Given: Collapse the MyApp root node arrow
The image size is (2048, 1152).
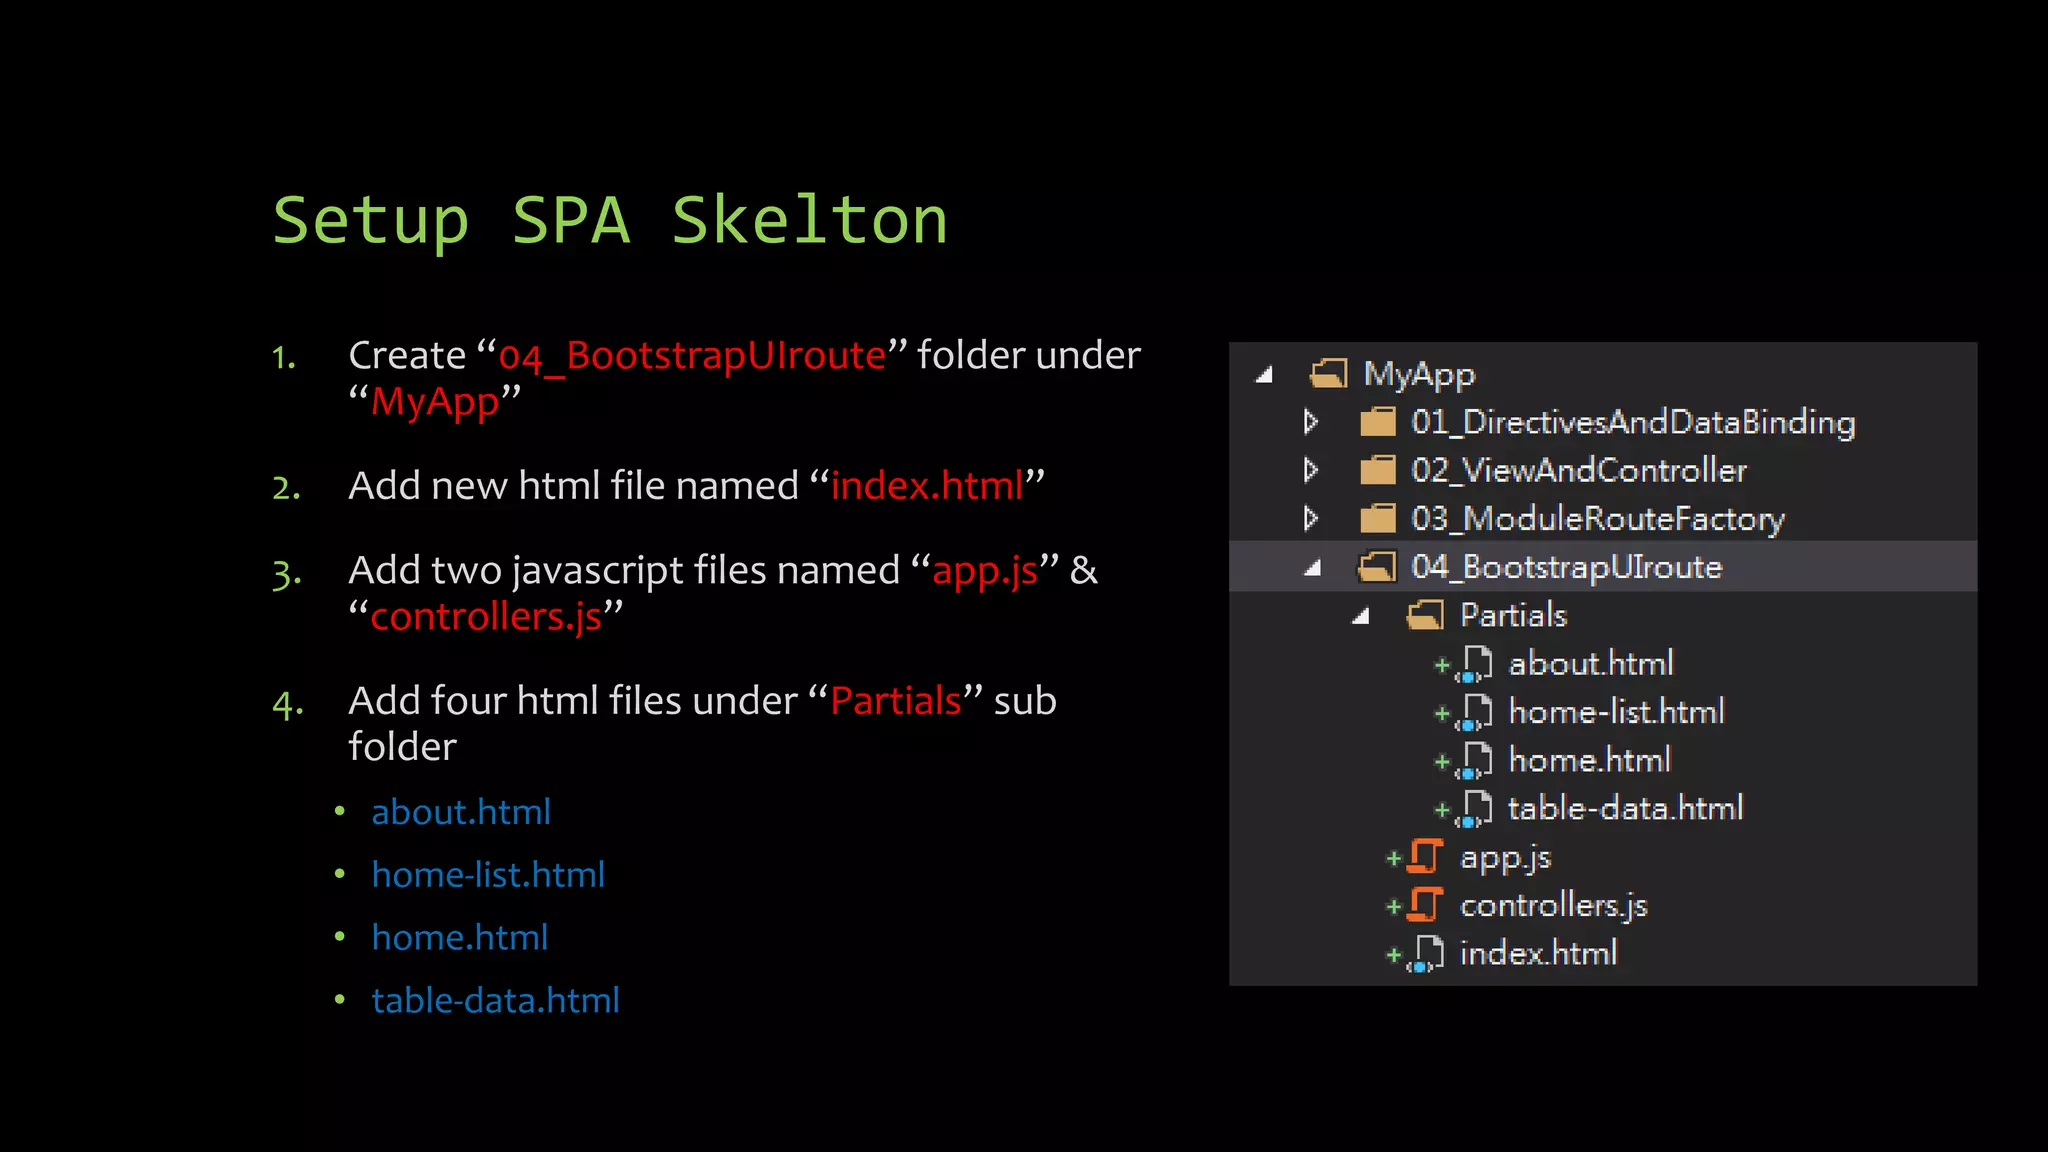Looking at the screenshot, I should click(x=1265, y=375).
